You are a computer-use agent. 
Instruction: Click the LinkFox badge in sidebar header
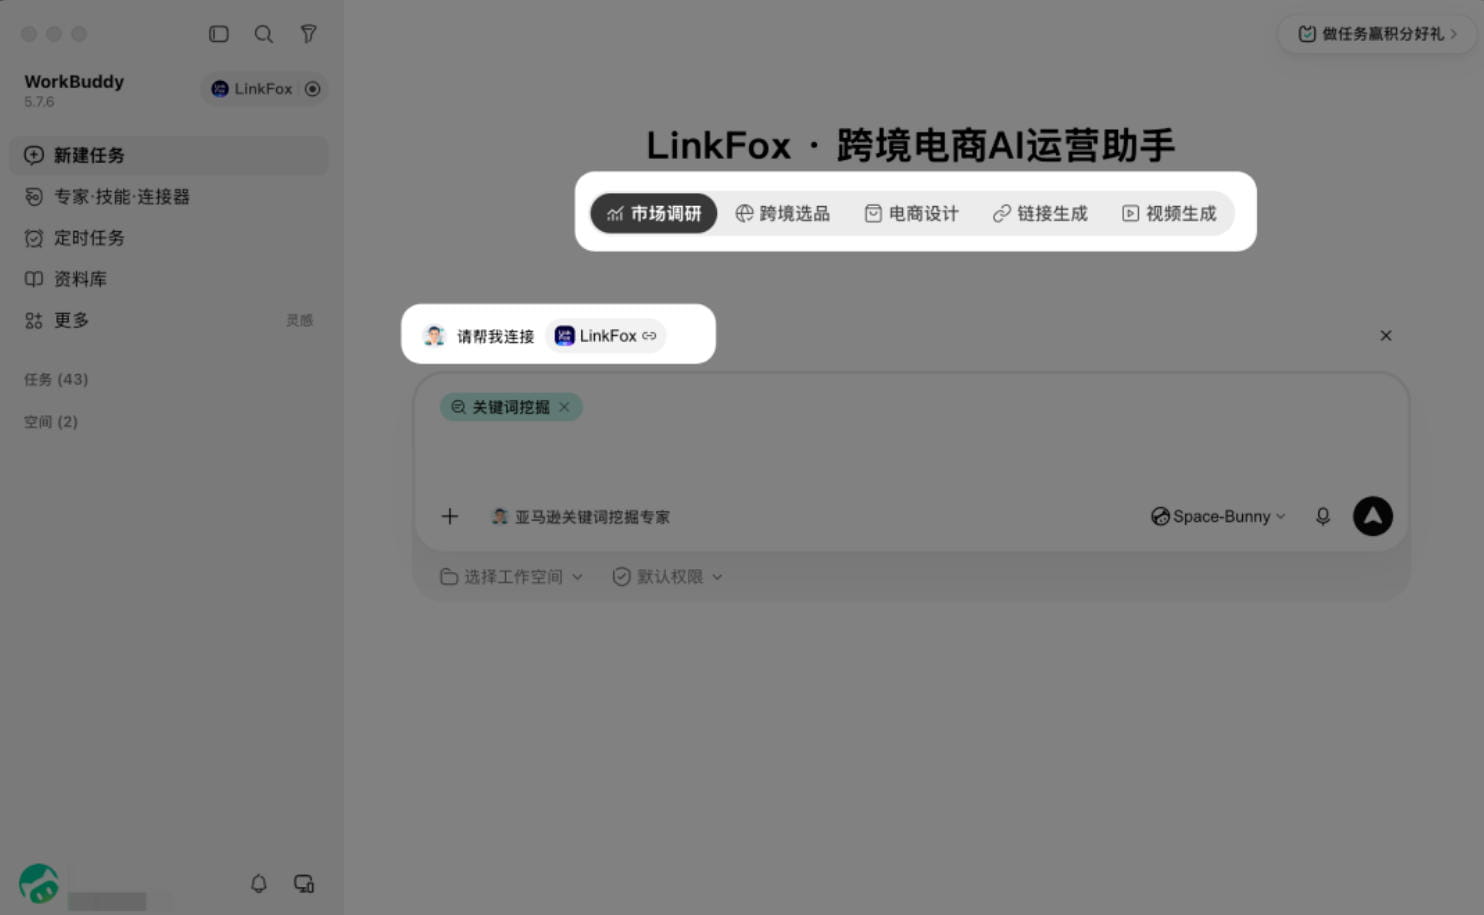coord(252,89)
